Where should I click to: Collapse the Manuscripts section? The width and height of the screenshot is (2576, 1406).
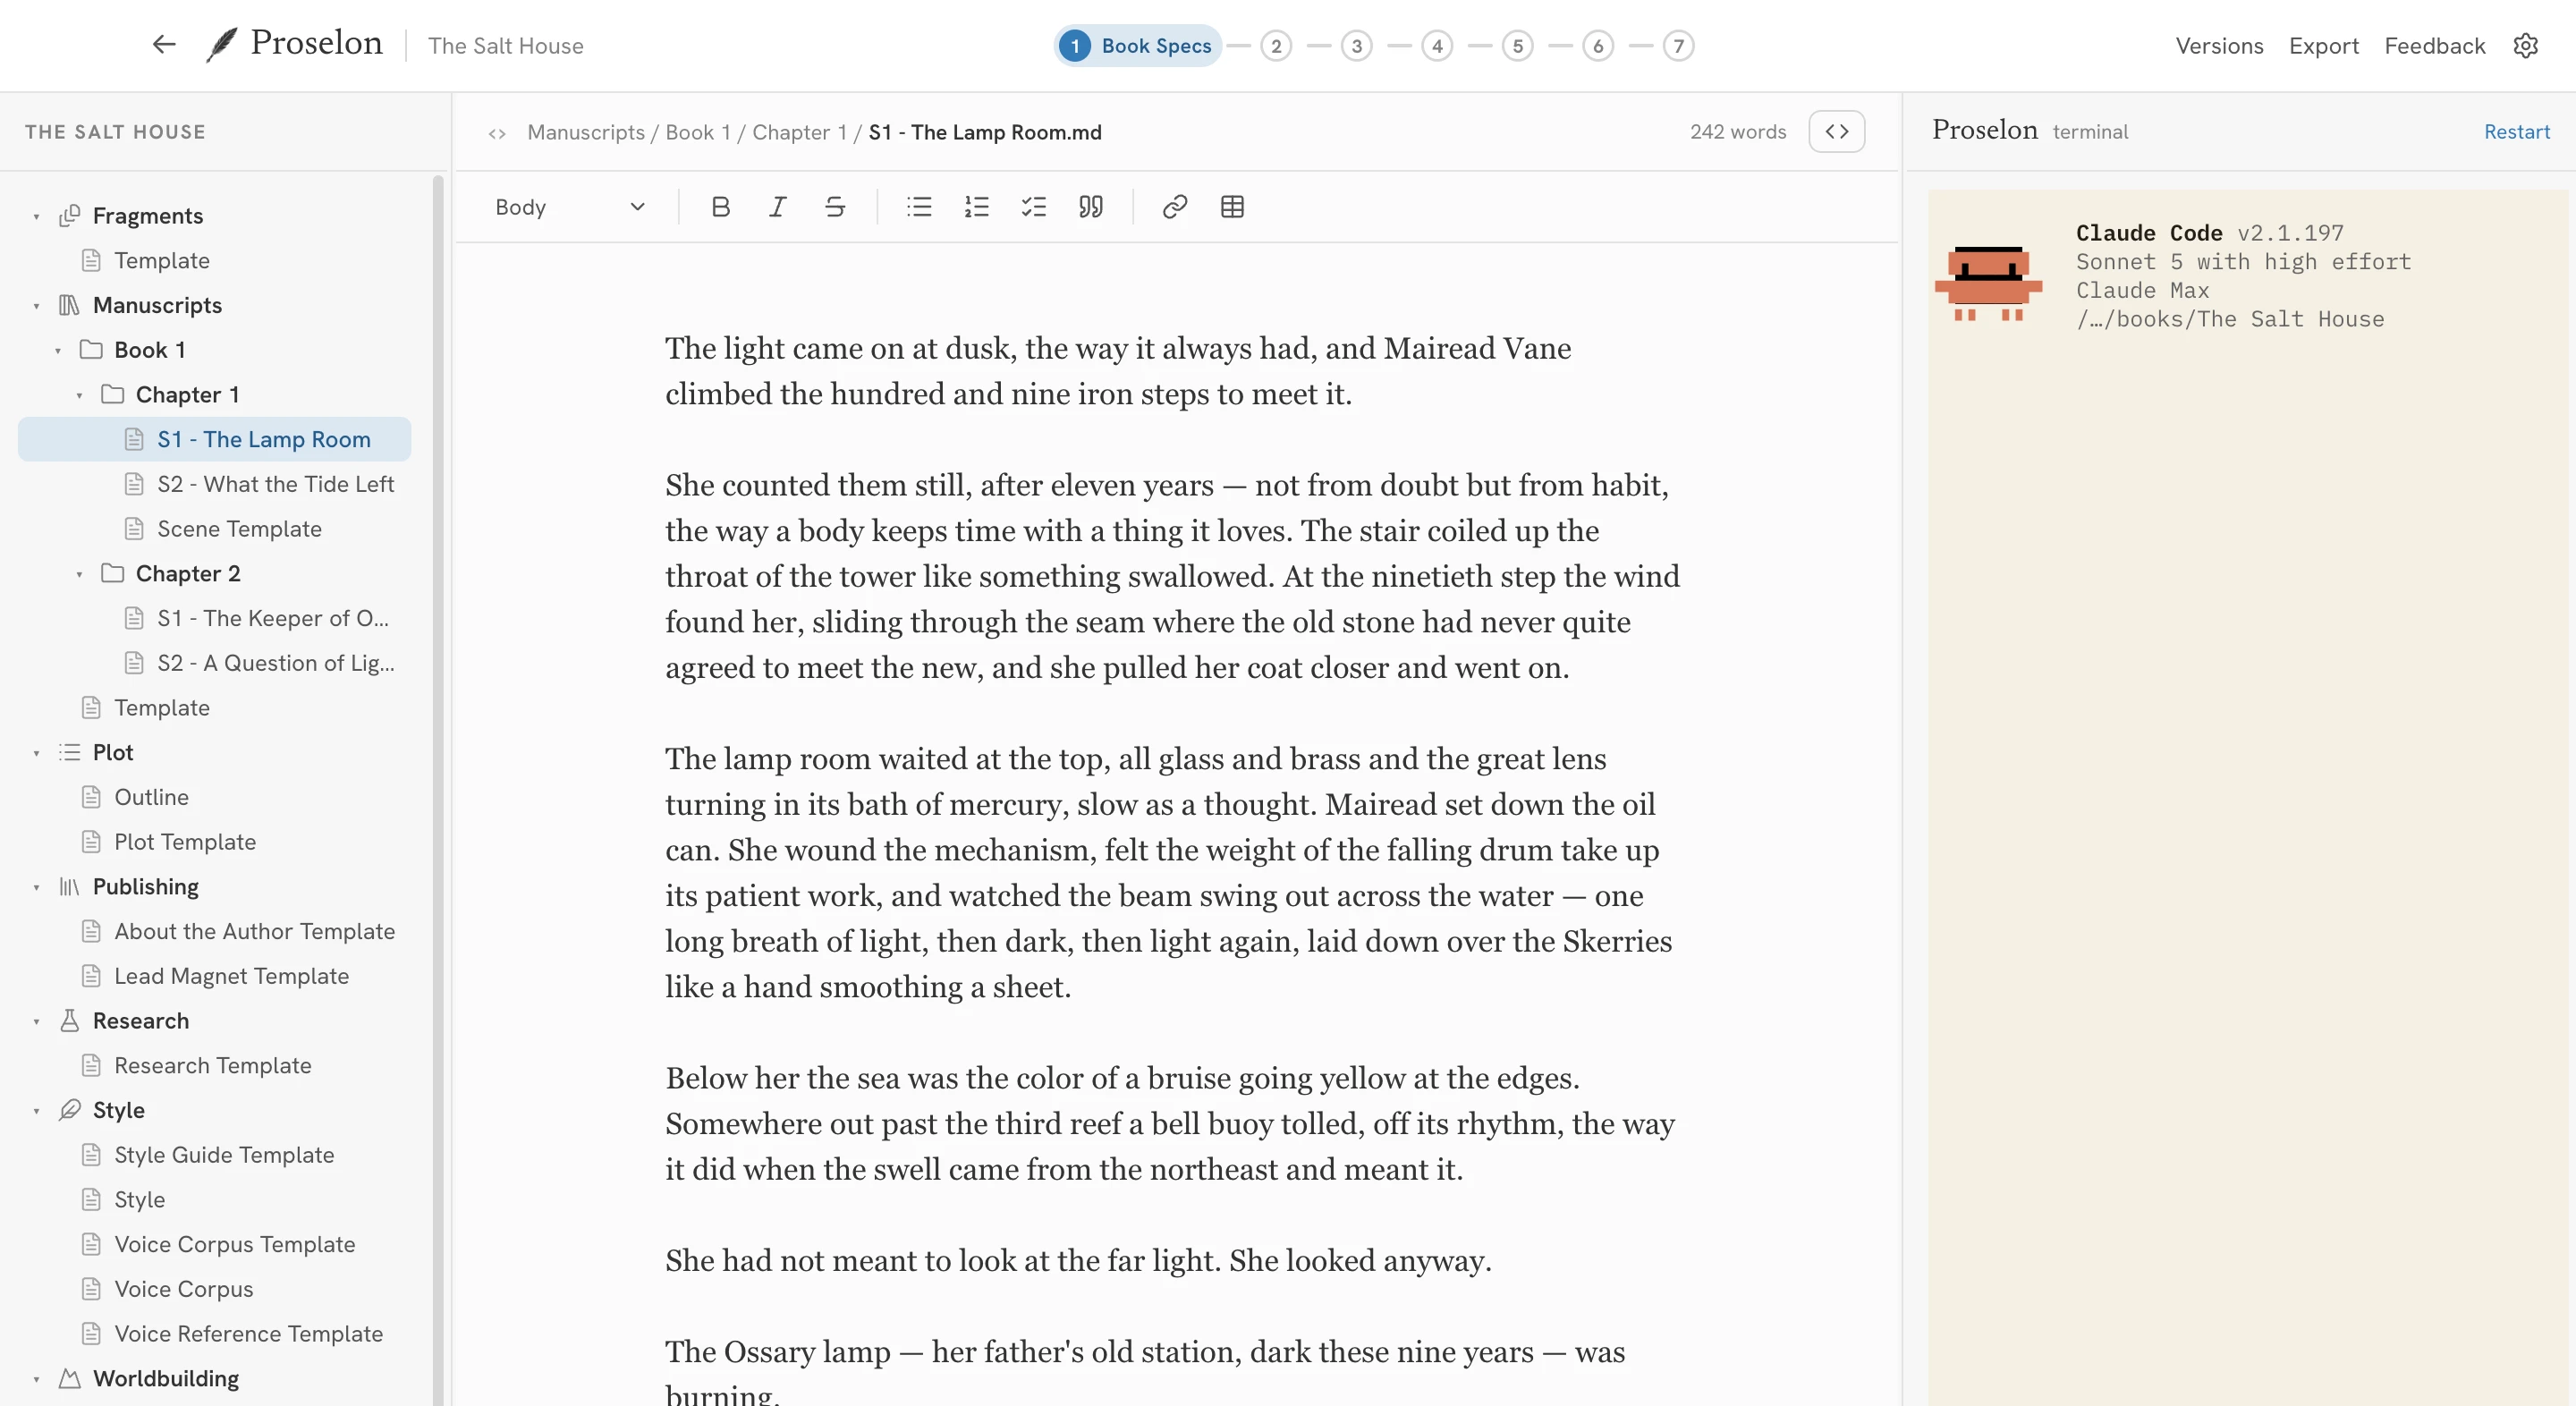coord(36,306)
